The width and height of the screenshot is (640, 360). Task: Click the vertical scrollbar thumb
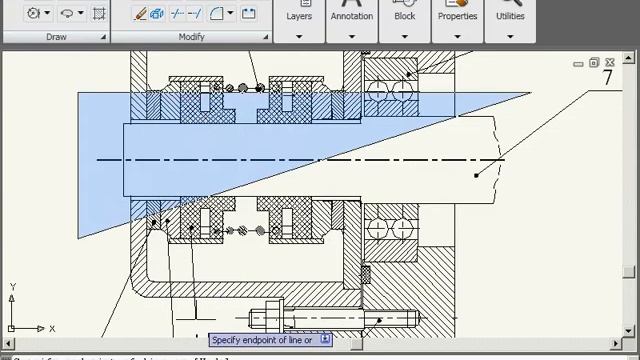[x=629, y=272]
